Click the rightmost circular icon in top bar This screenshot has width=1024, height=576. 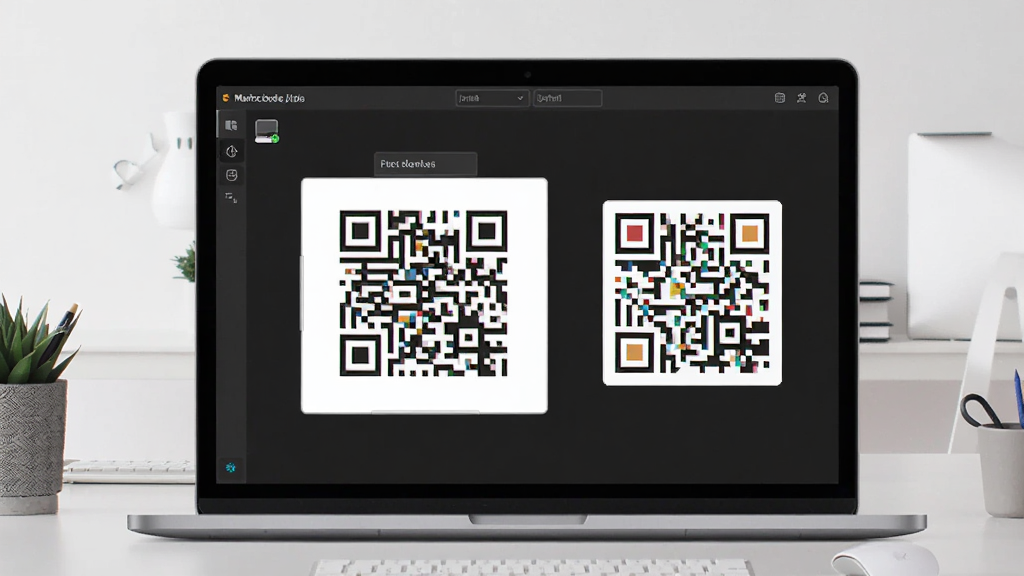824,98
